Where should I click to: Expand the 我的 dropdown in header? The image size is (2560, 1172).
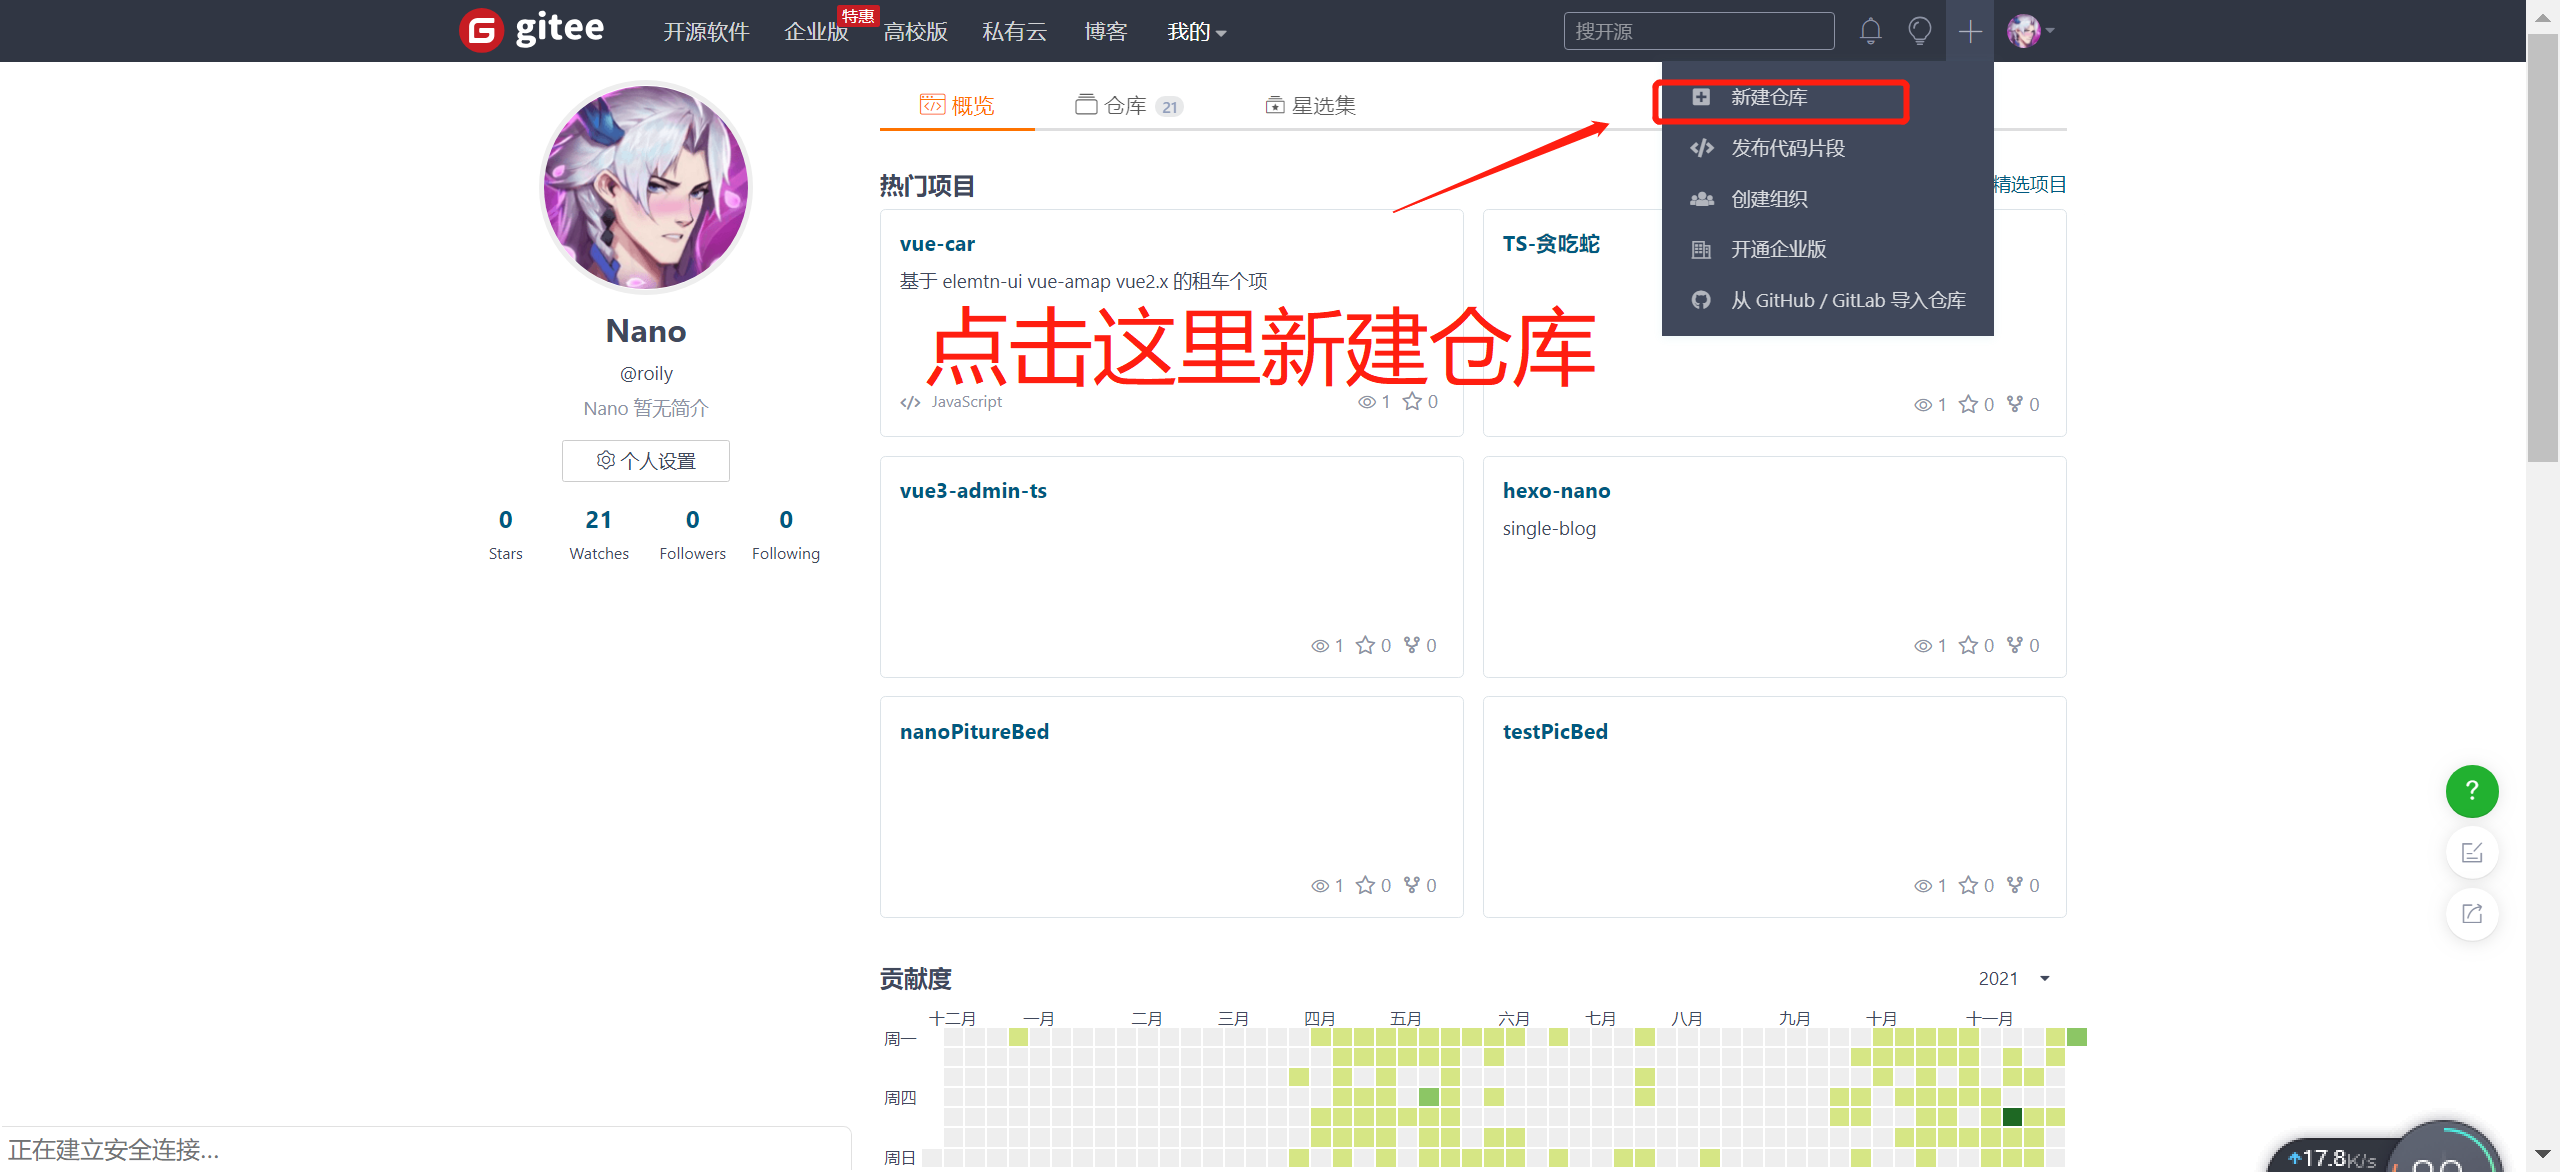(x=1196, y=32)
